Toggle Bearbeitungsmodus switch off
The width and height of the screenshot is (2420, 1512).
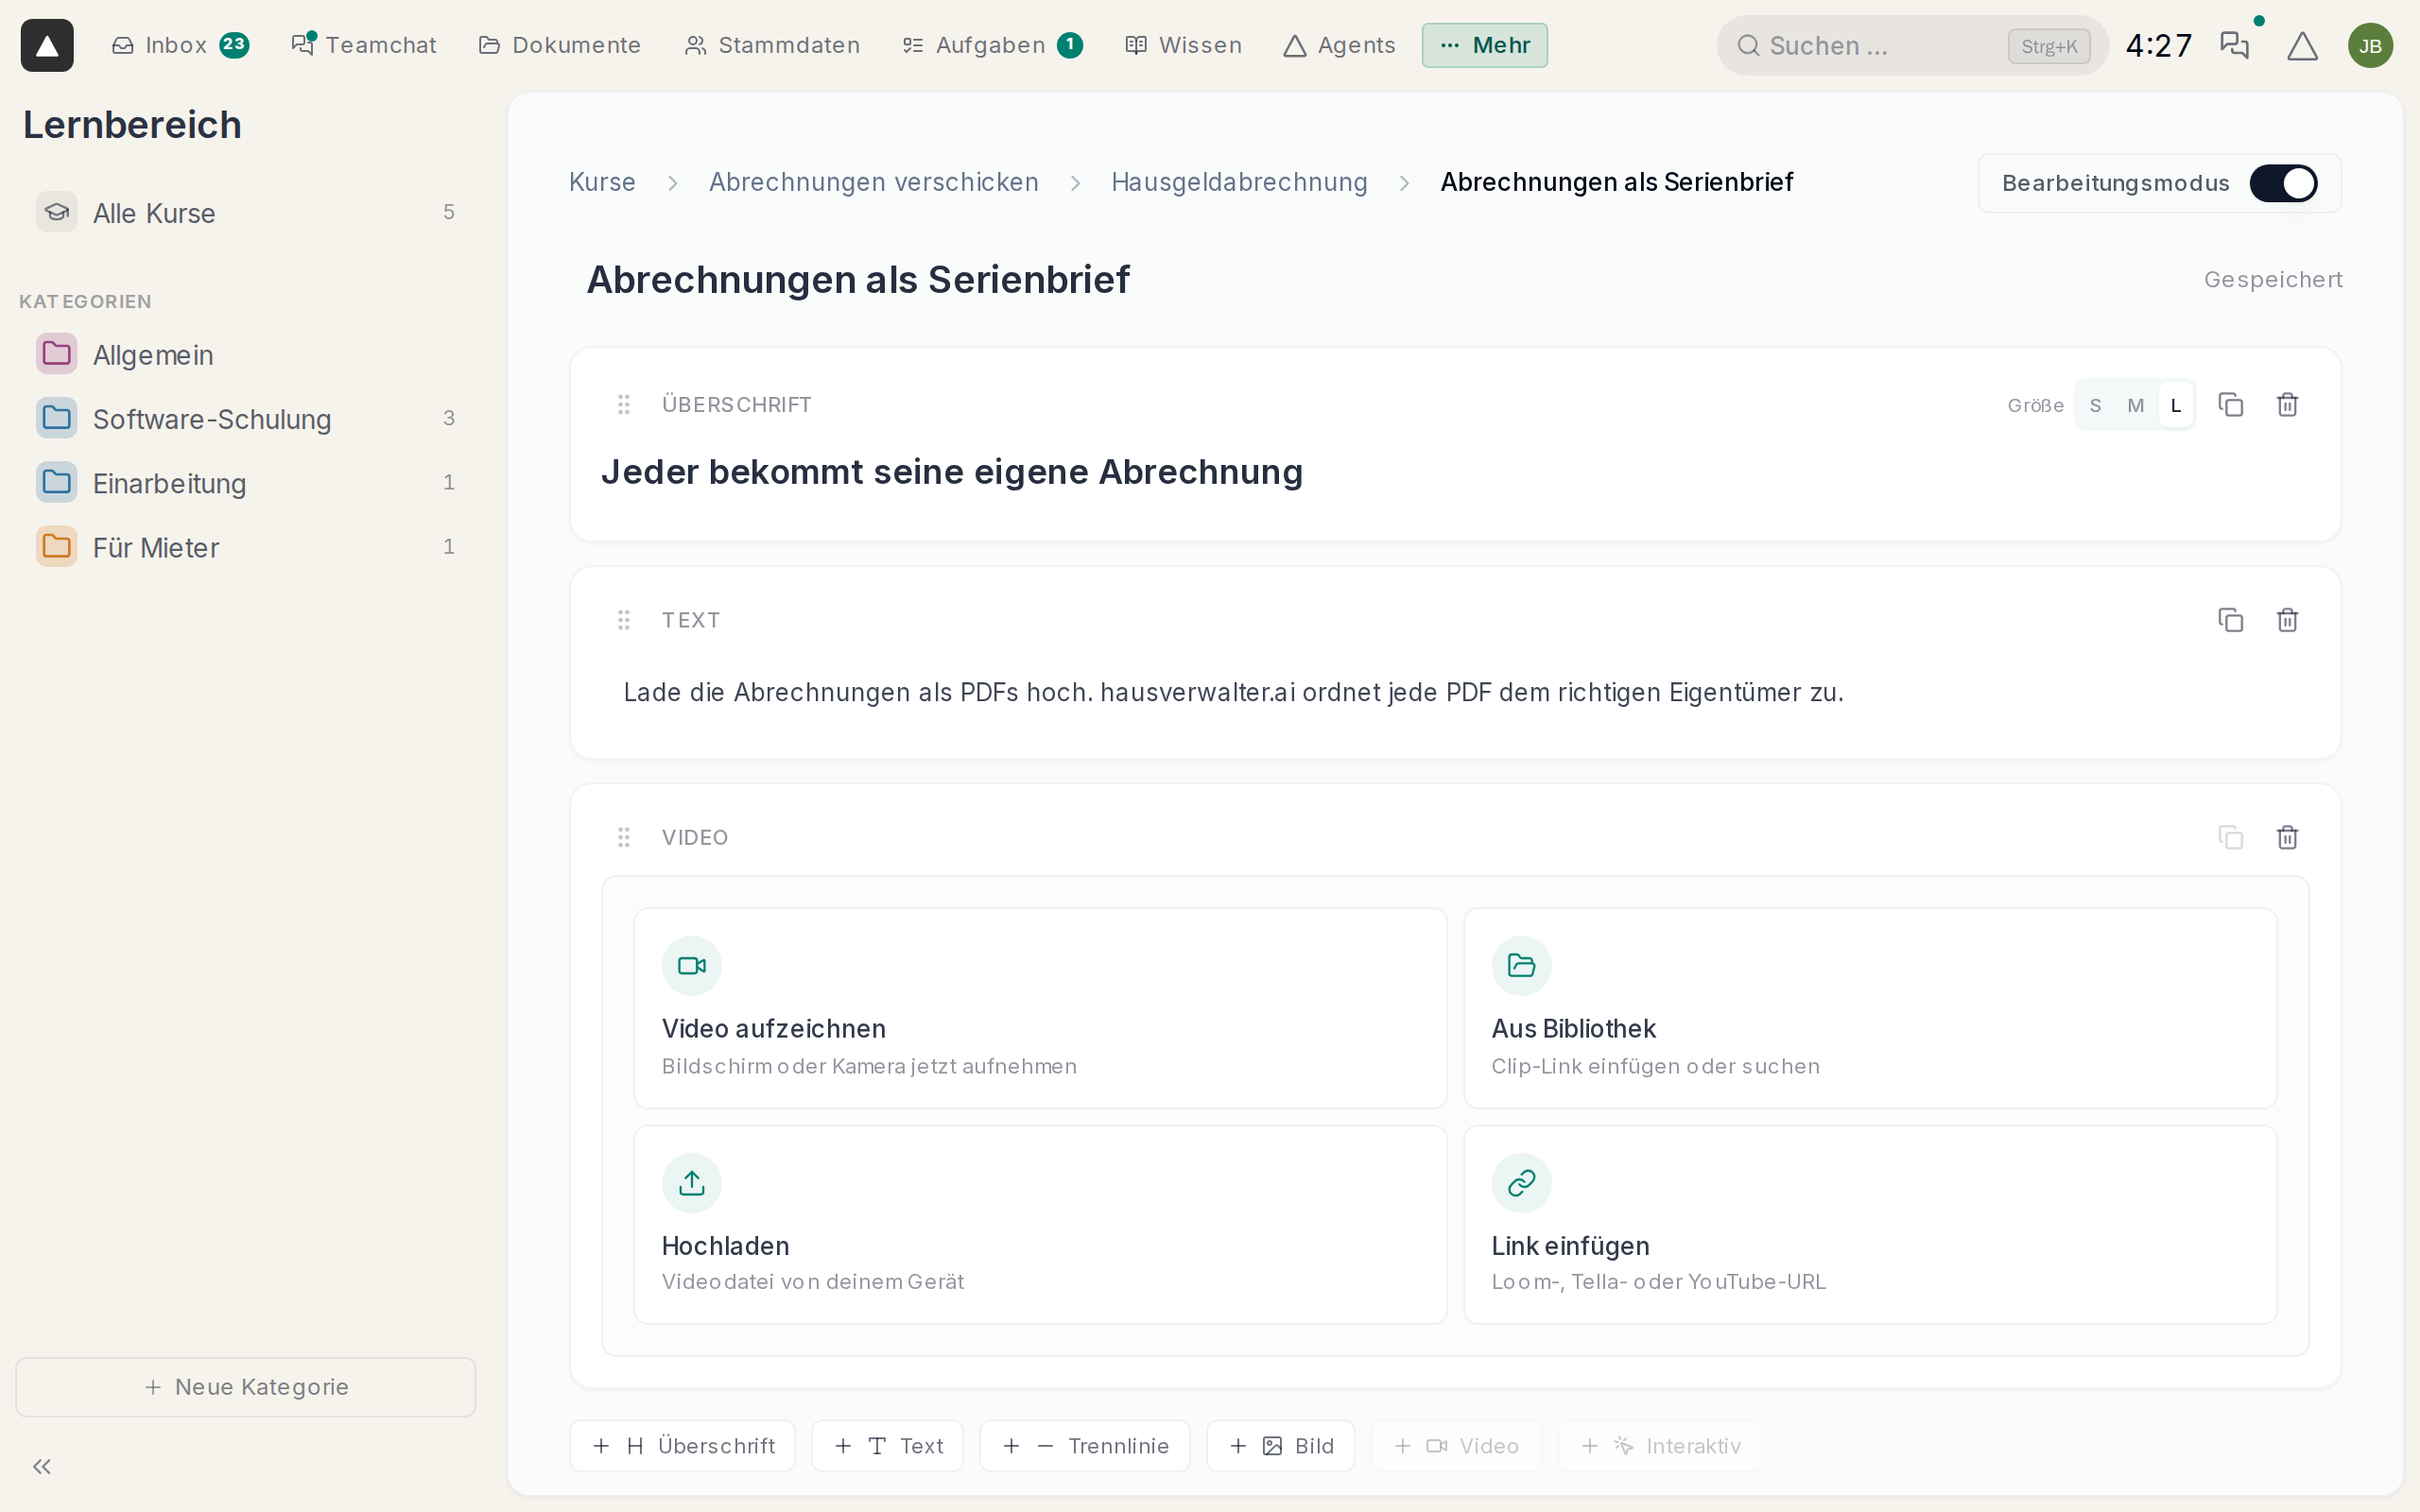[x=2283, y=183]
